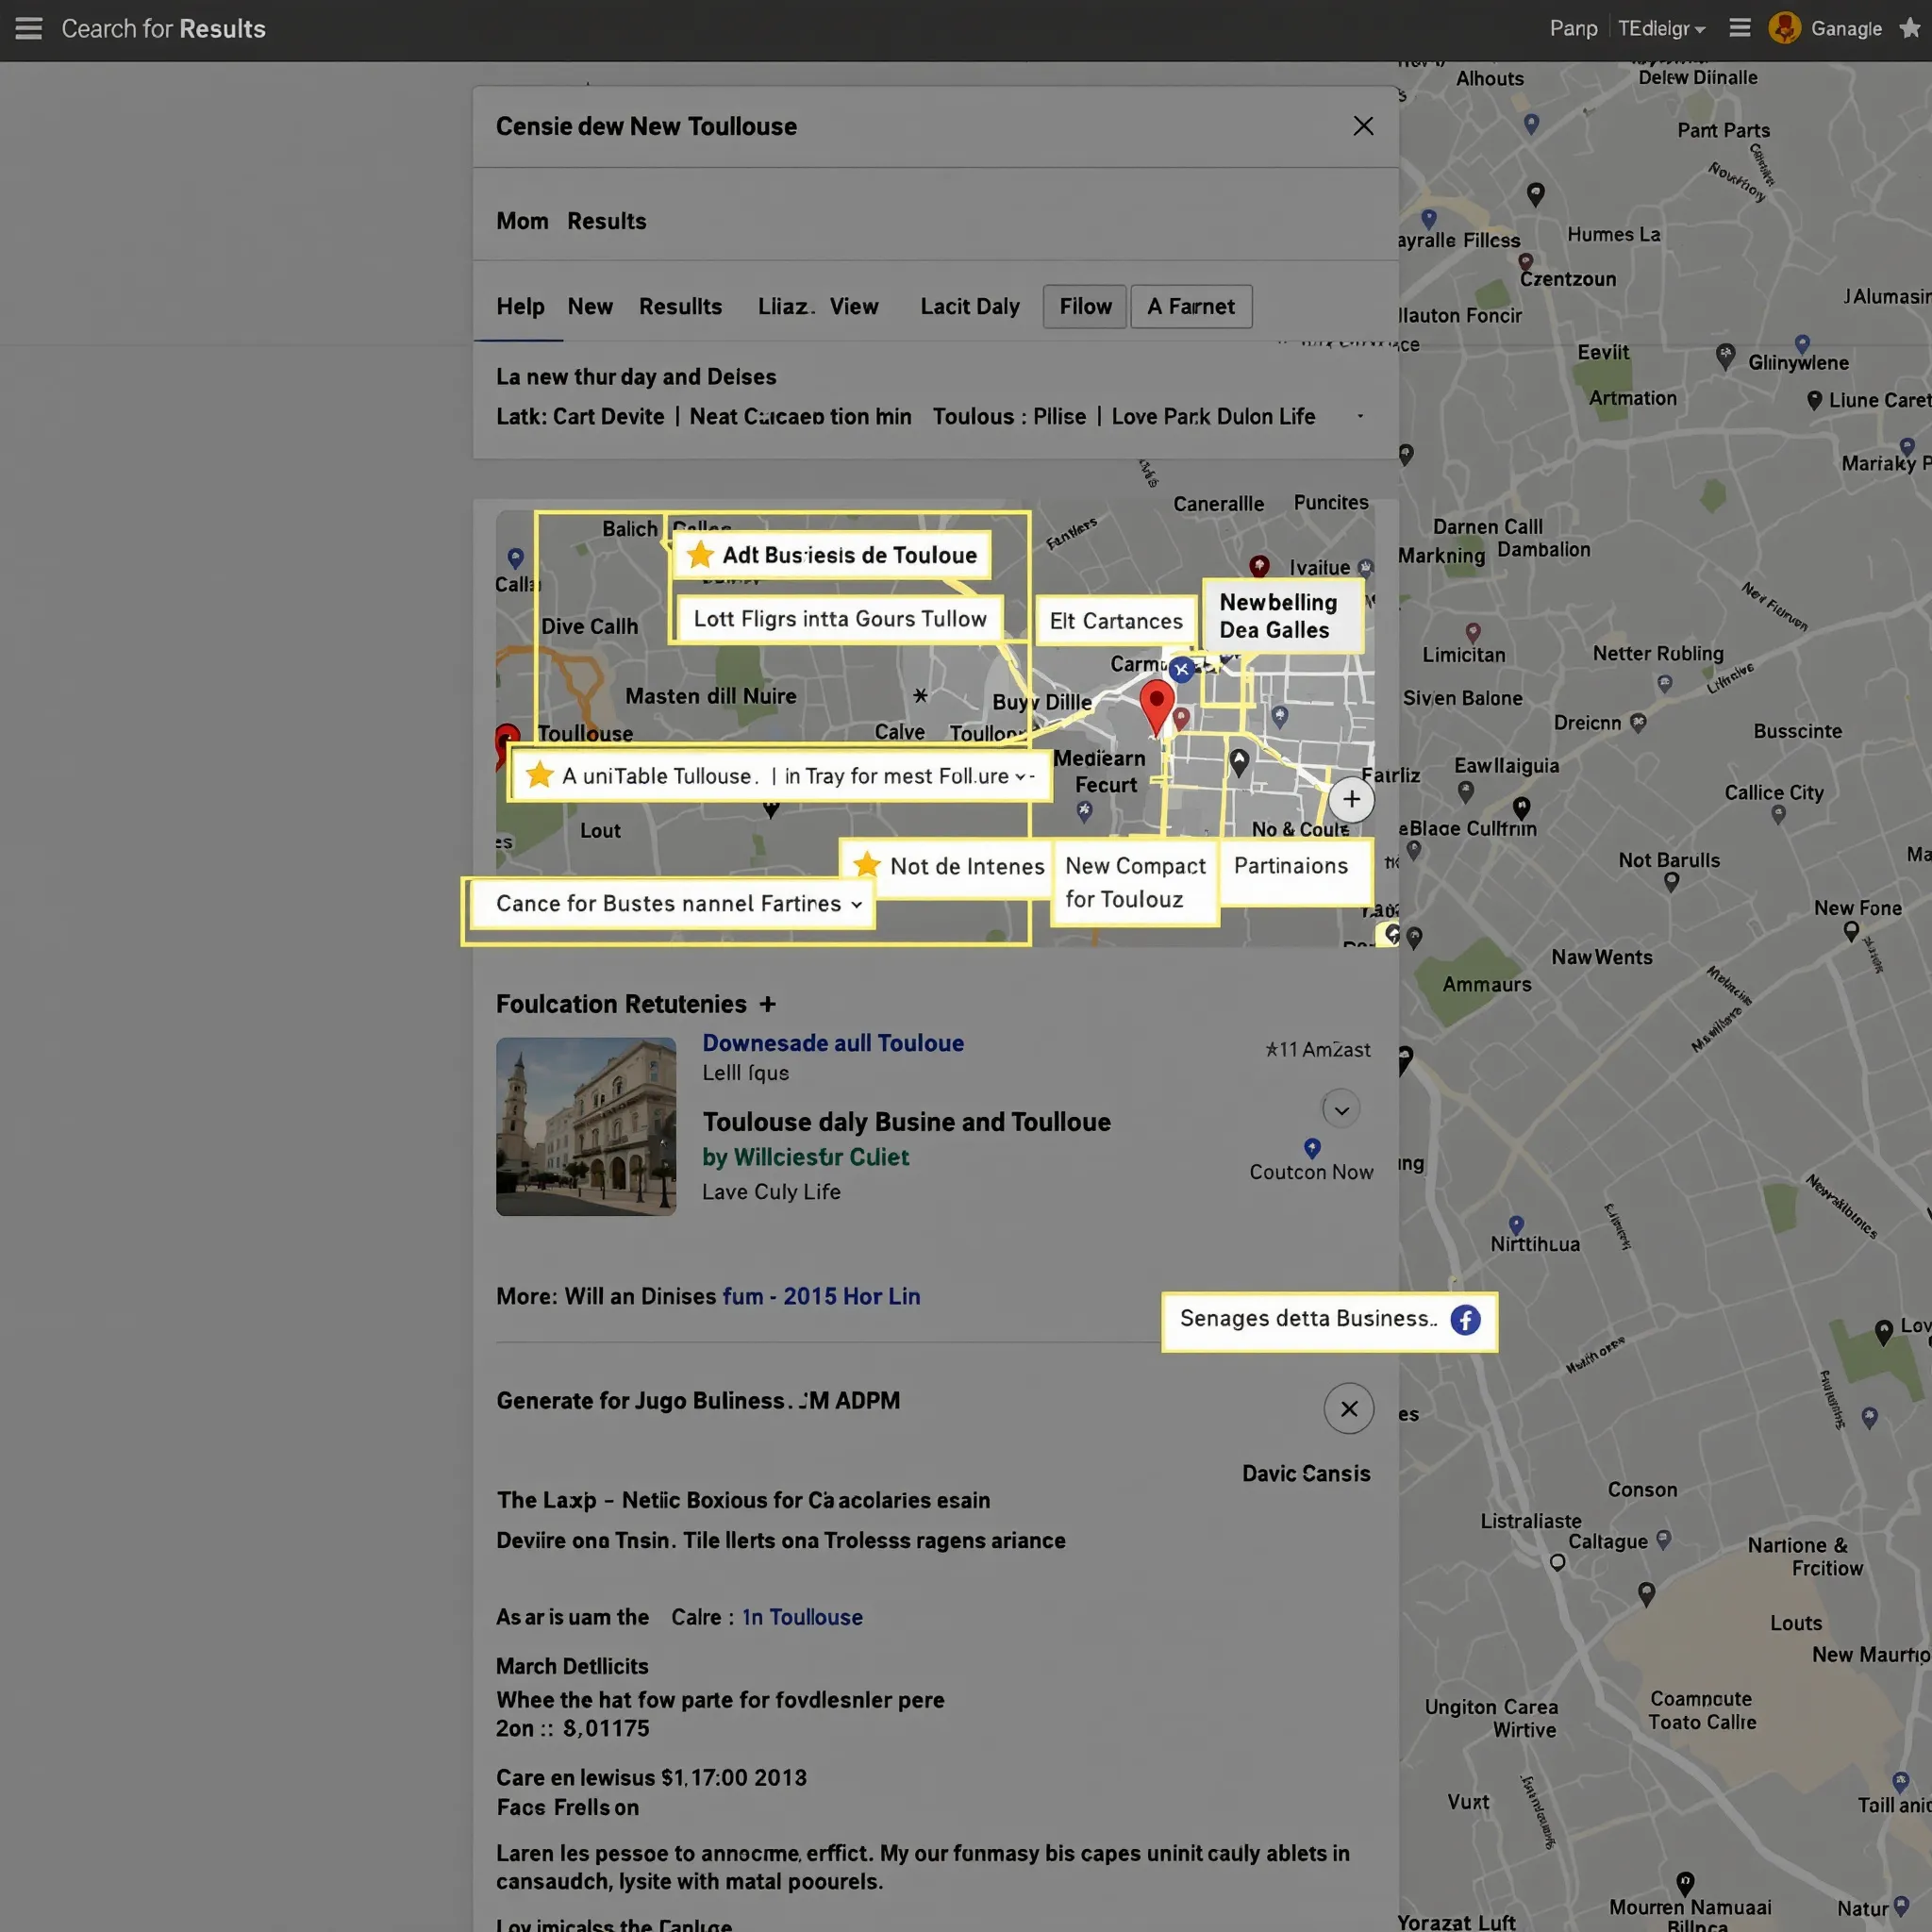
Task: Click the map pin near Liune Caret
Action: (x=1817, y=399)
